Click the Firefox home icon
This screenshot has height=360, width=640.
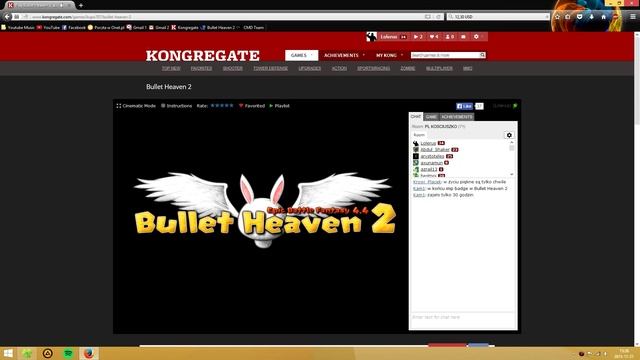(x=604, y=17)
